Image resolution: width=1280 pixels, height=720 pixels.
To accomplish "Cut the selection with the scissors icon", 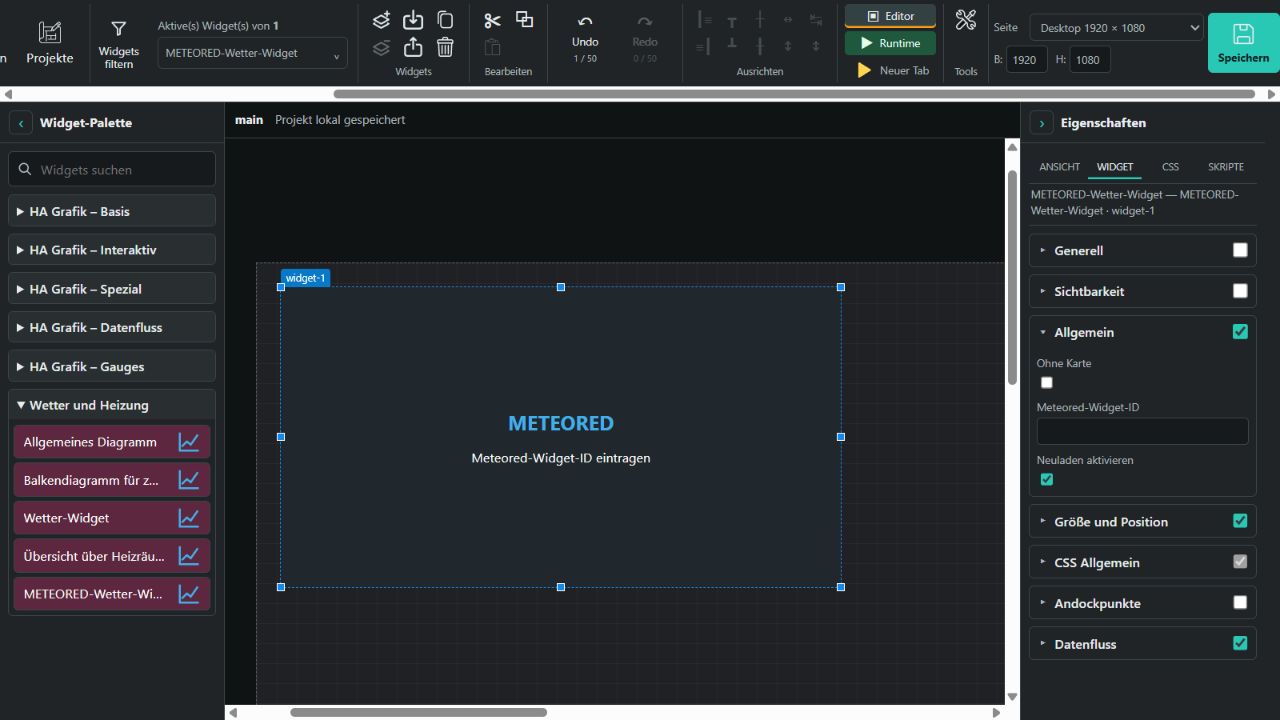I will 492,20.
